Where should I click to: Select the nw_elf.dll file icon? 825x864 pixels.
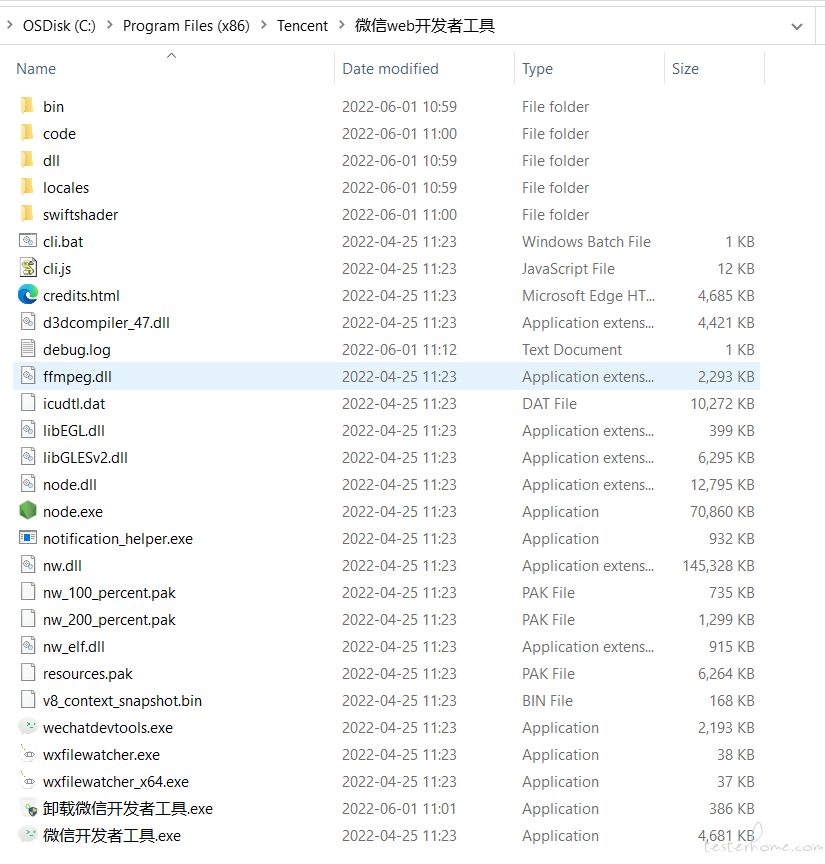[x=28, y=646]
